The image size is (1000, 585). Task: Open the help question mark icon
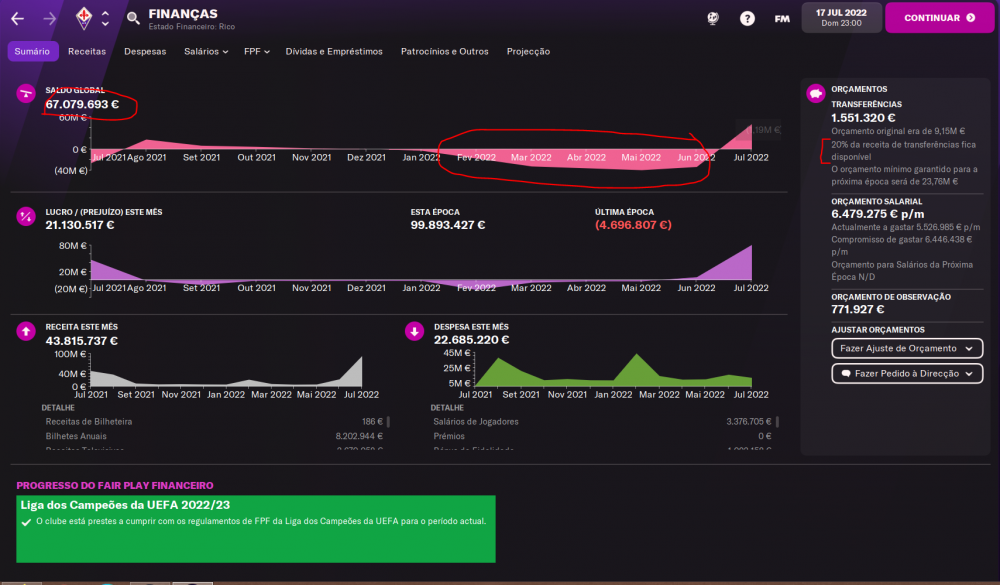(x=747, y=19)
